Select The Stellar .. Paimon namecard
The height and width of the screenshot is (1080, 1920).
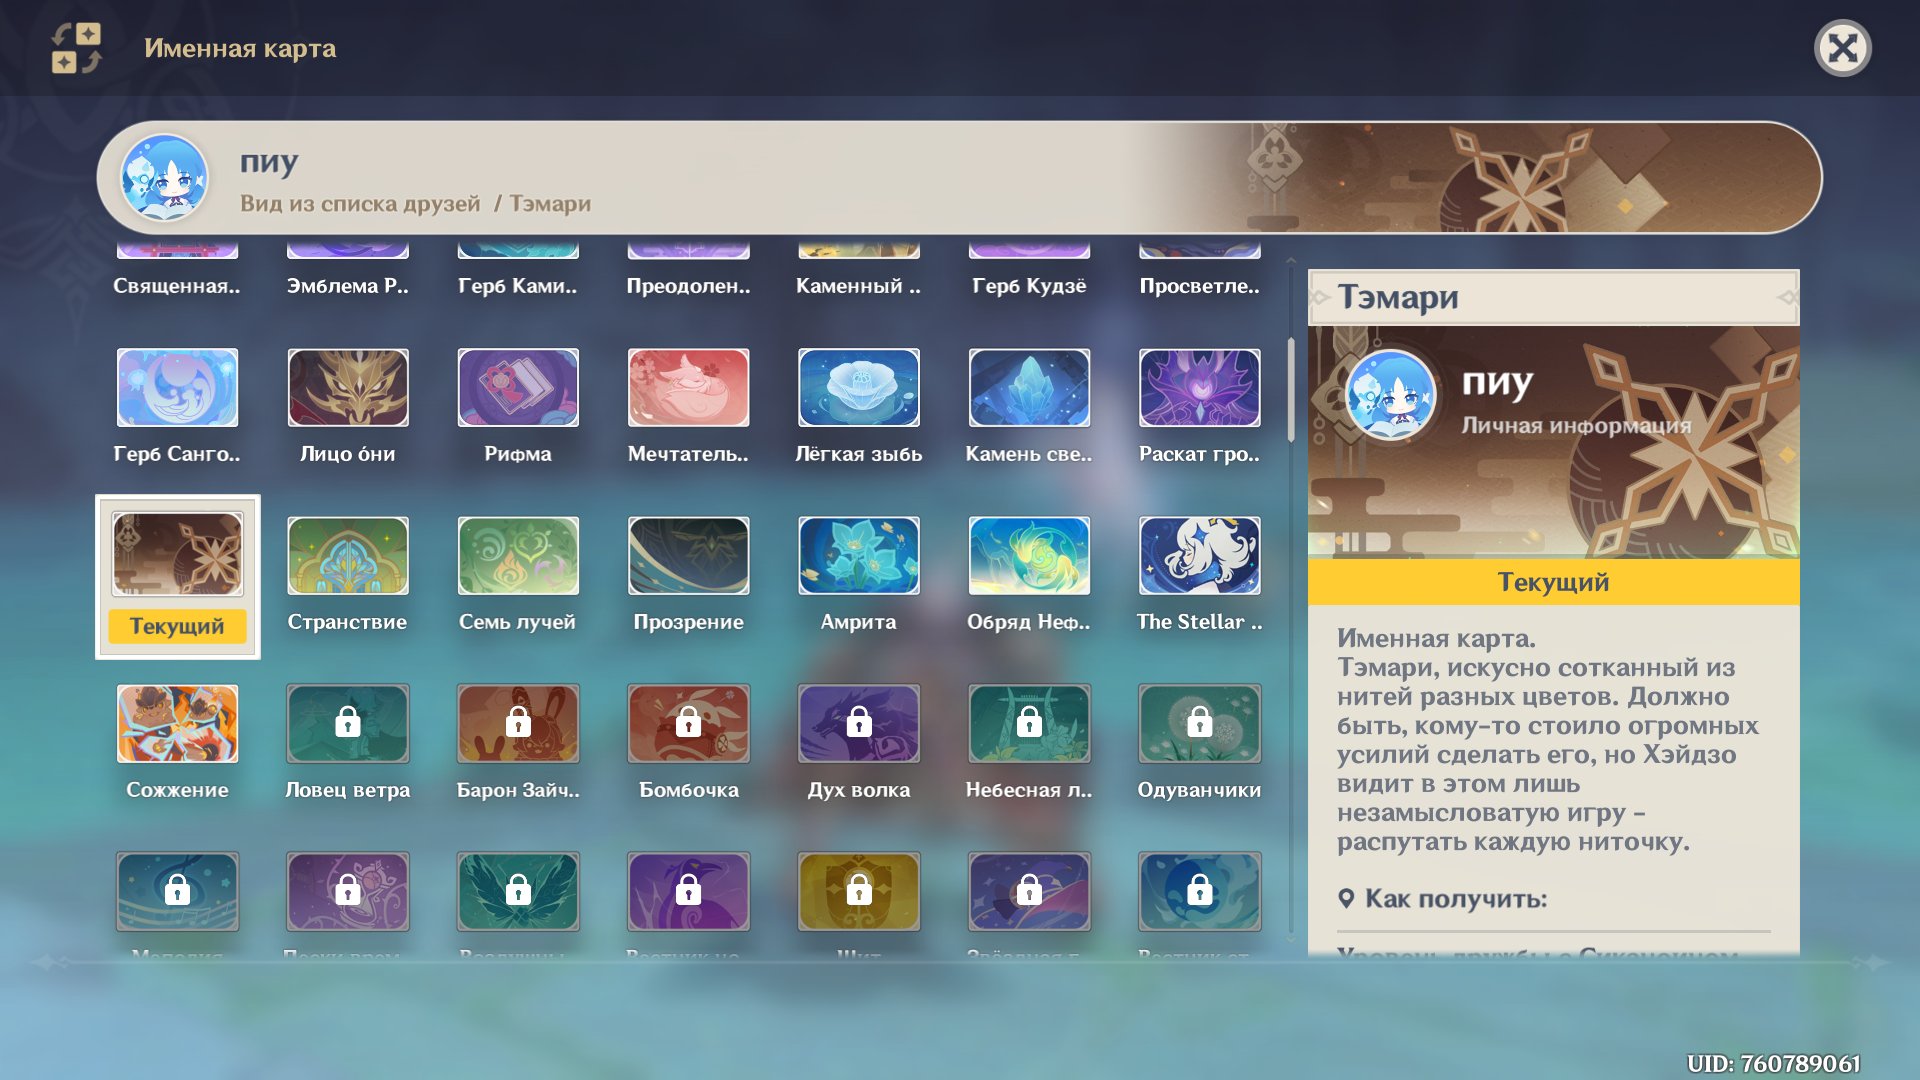click(1199, 556)
